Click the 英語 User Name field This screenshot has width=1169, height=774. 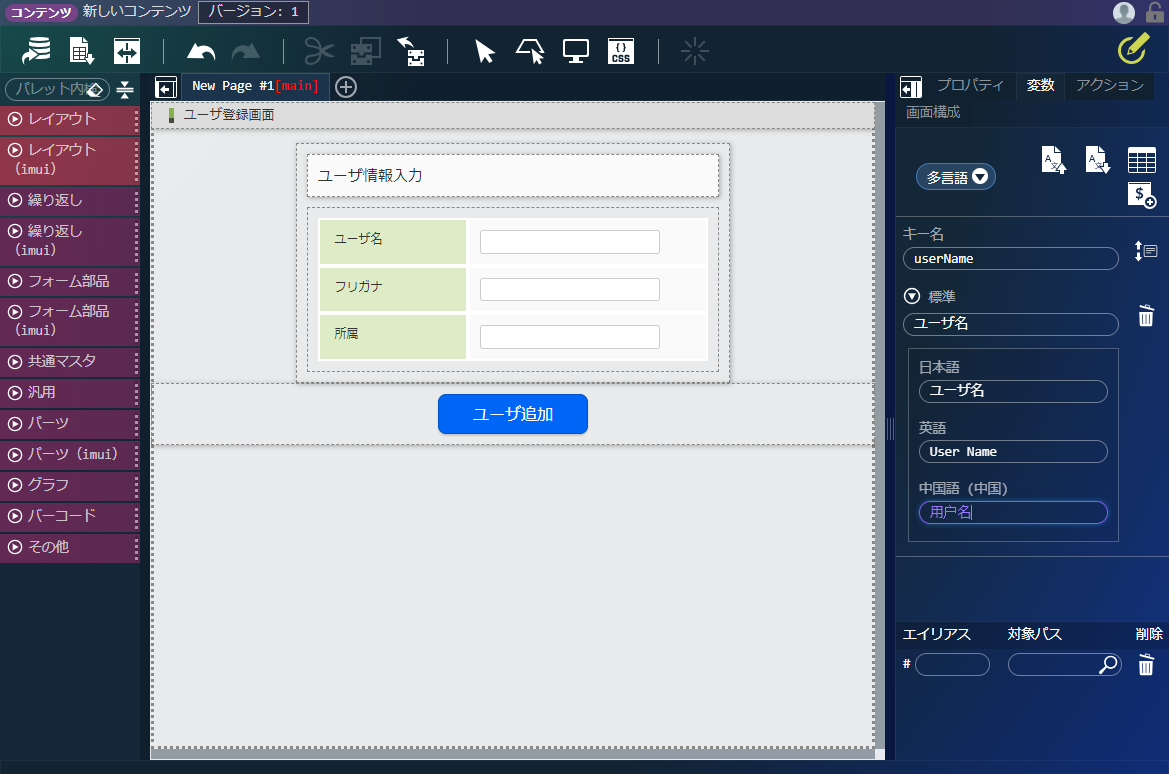[x=1013, y=452]
